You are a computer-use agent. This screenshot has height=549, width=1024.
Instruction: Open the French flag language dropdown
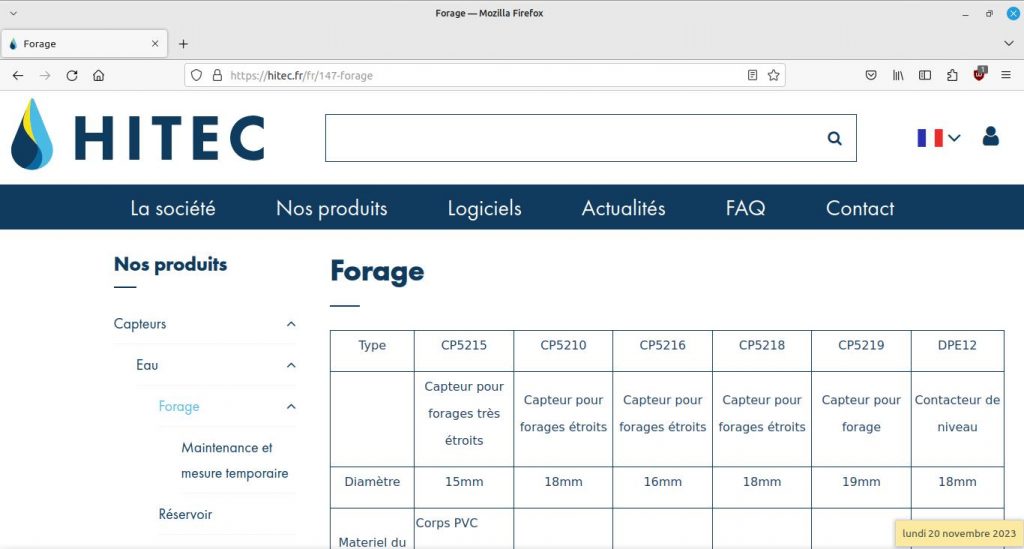click(x=938, y=138)
